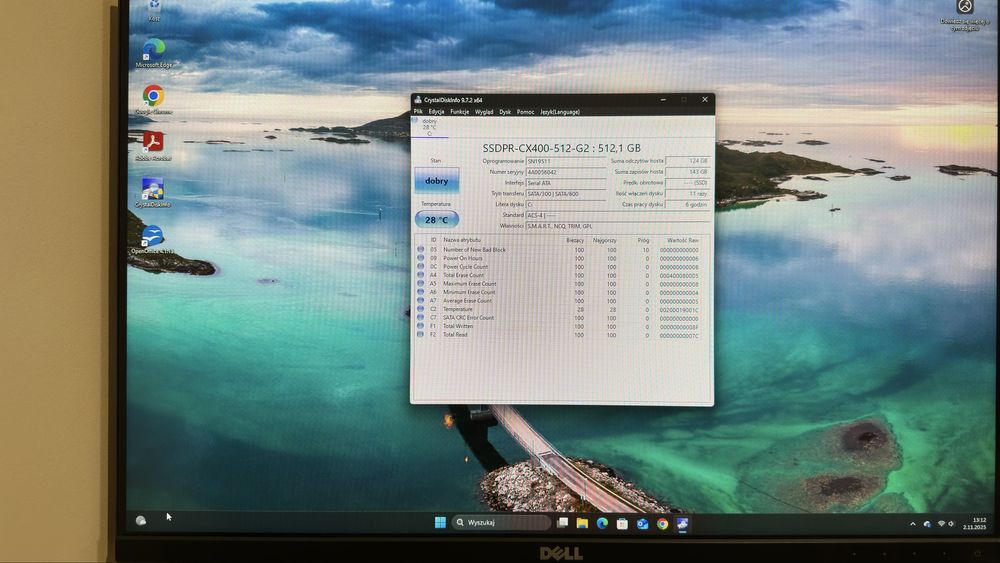Click raw value 00040008000S of Total Erase Count
The height and width of the screenshot is (563, 1000).
pyautogui.click(x=679, y=275)
